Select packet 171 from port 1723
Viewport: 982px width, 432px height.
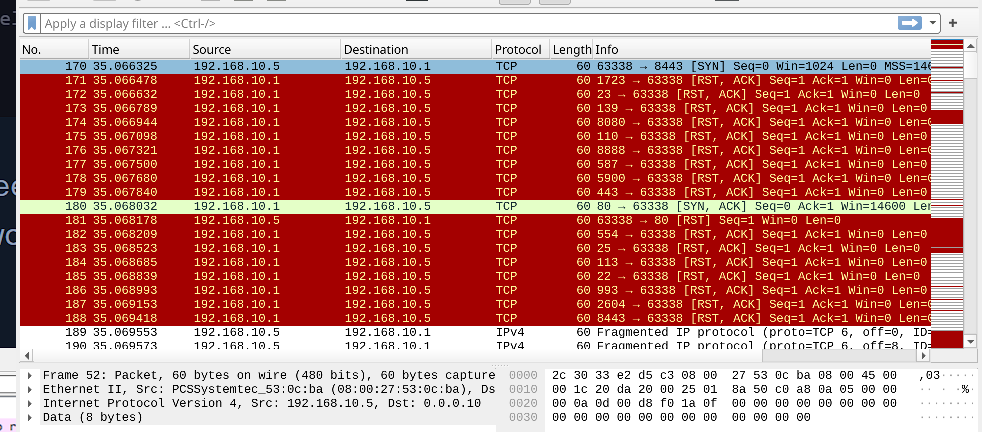tap(475, 80)
